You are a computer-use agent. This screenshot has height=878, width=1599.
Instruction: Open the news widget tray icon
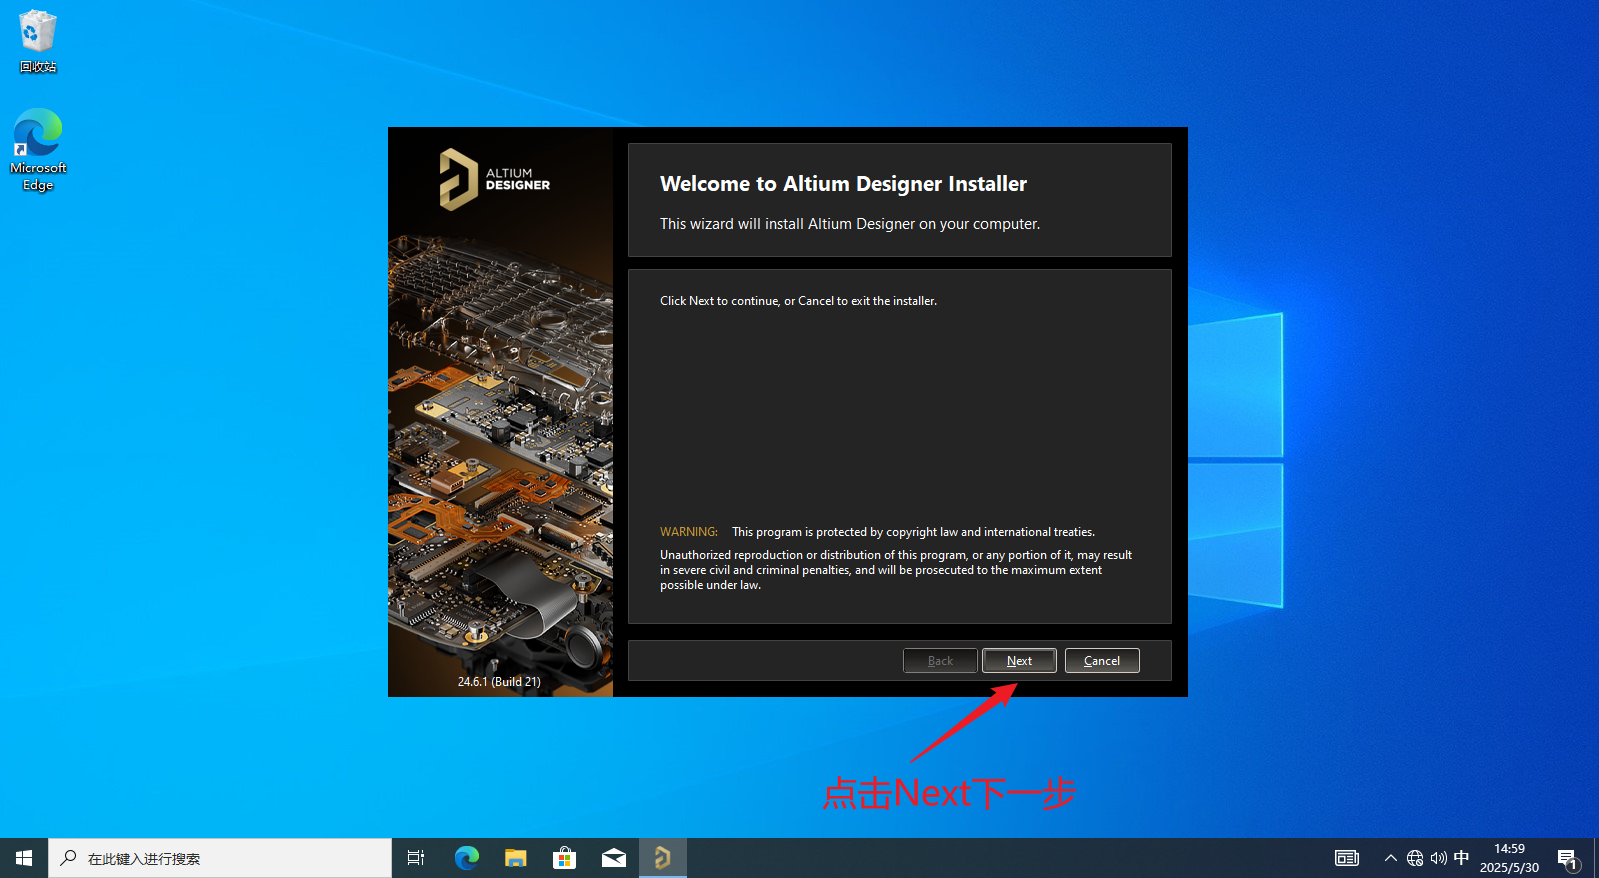click(1347, 858)
